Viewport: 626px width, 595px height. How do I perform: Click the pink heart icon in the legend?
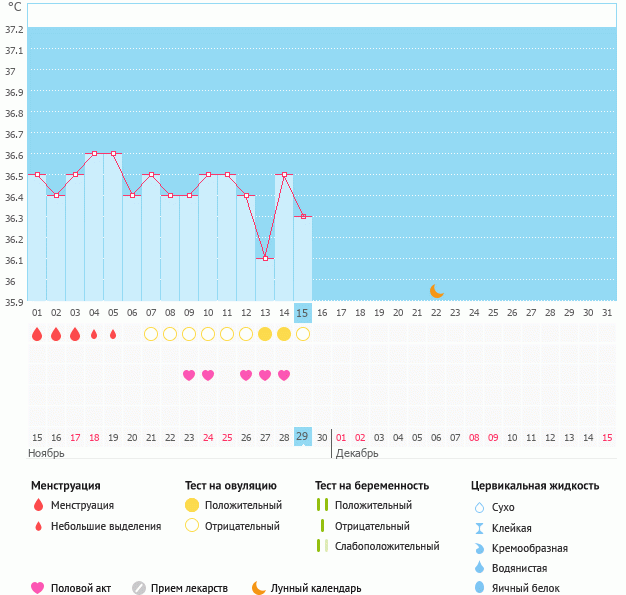coord(38,588)
